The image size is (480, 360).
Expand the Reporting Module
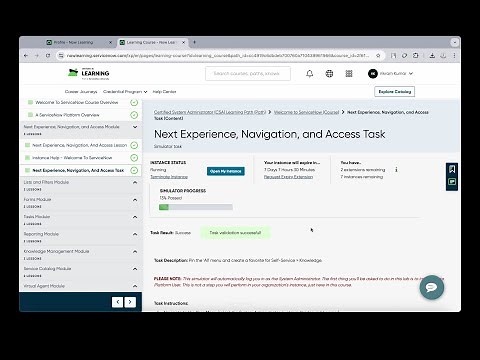[135, 234]
